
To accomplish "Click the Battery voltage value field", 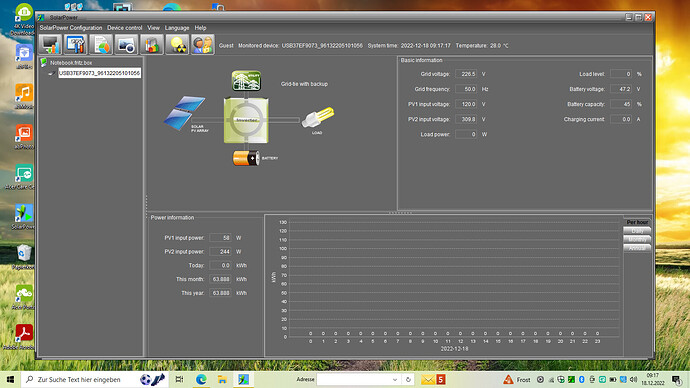I will click(621, 89).
